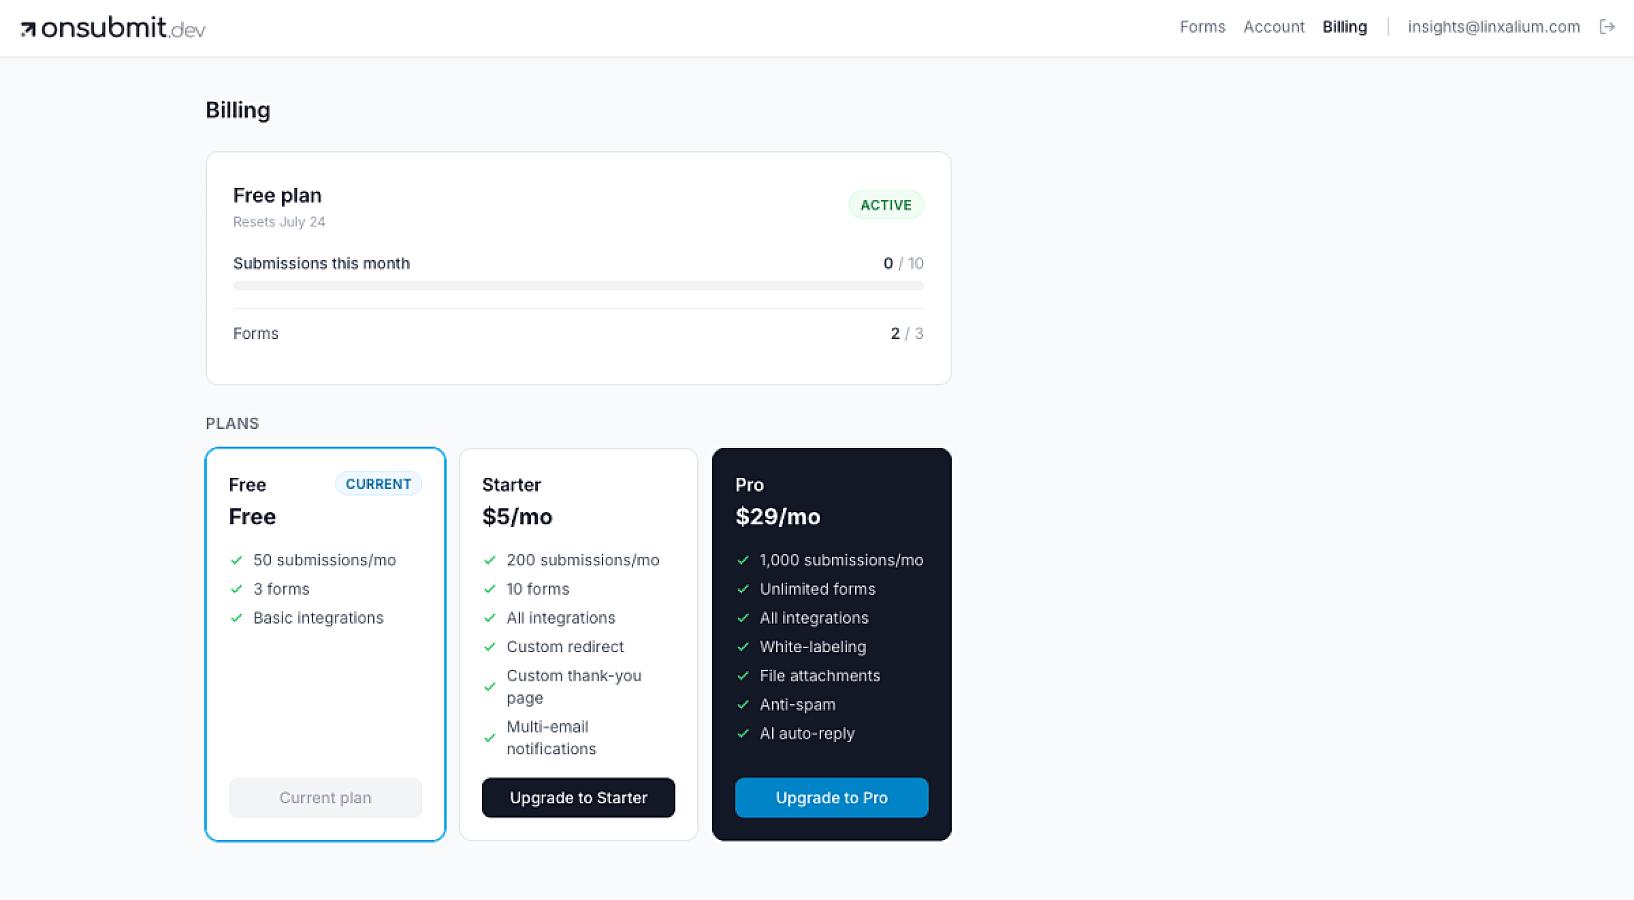
Task: Click the checkmark beside Unlimited forms
Action: pos(743,589)
